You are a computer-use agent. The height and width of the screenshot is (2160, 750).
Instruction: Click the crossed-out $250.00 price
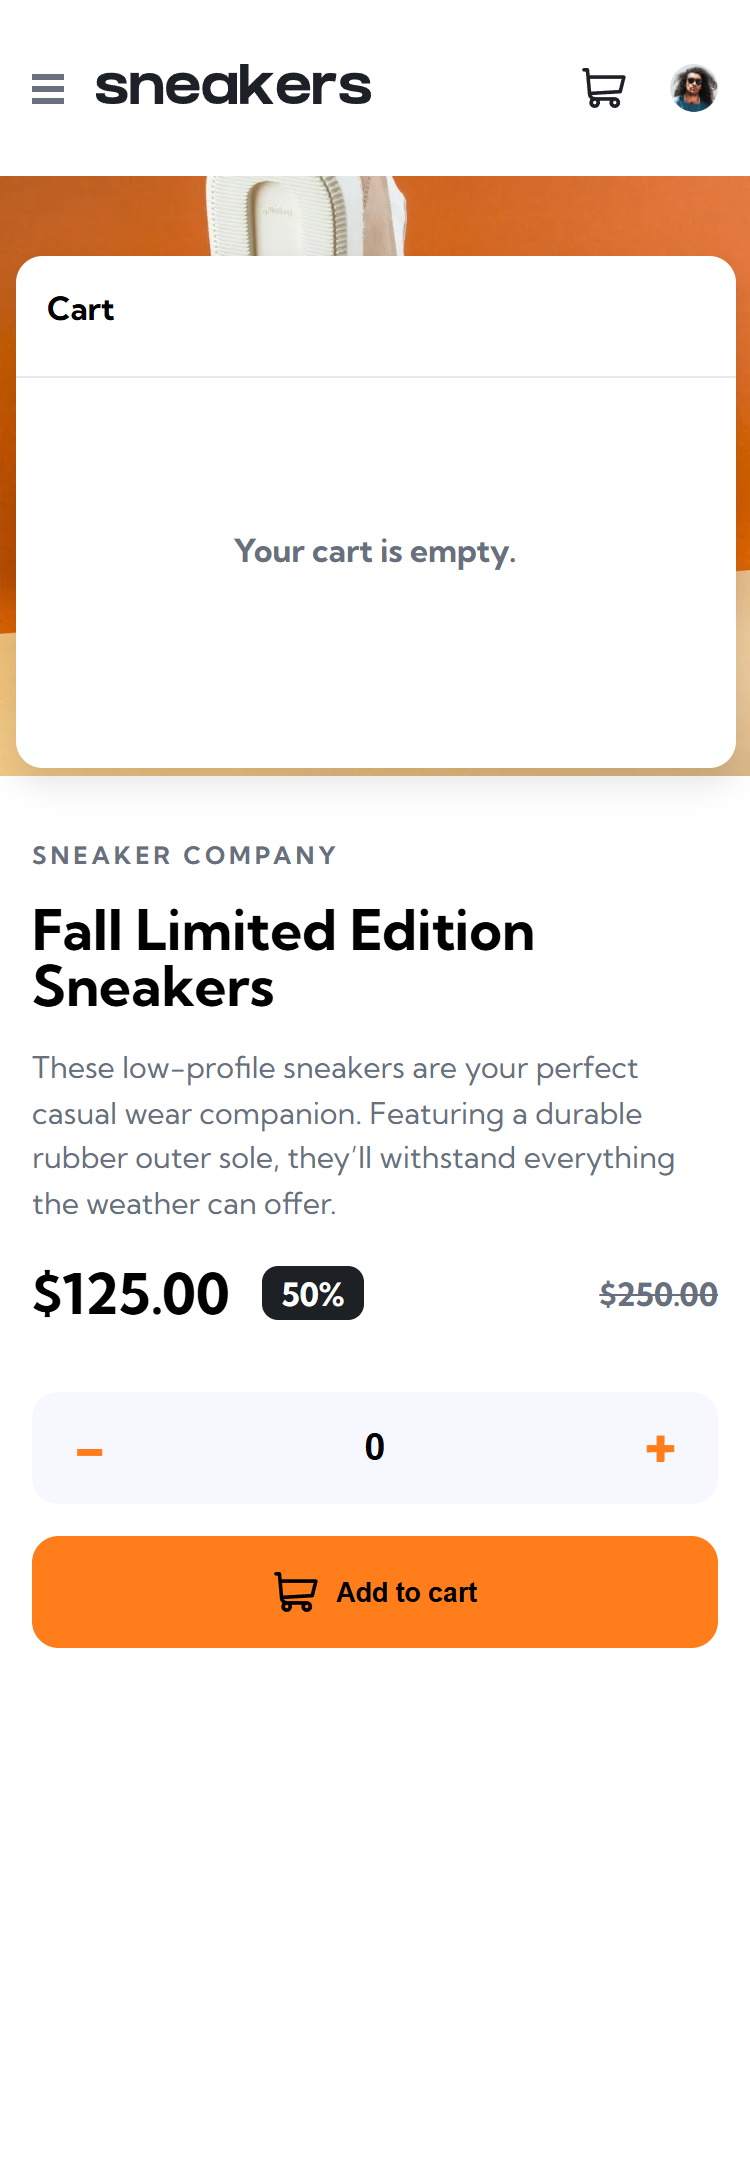coord(658,1295)
